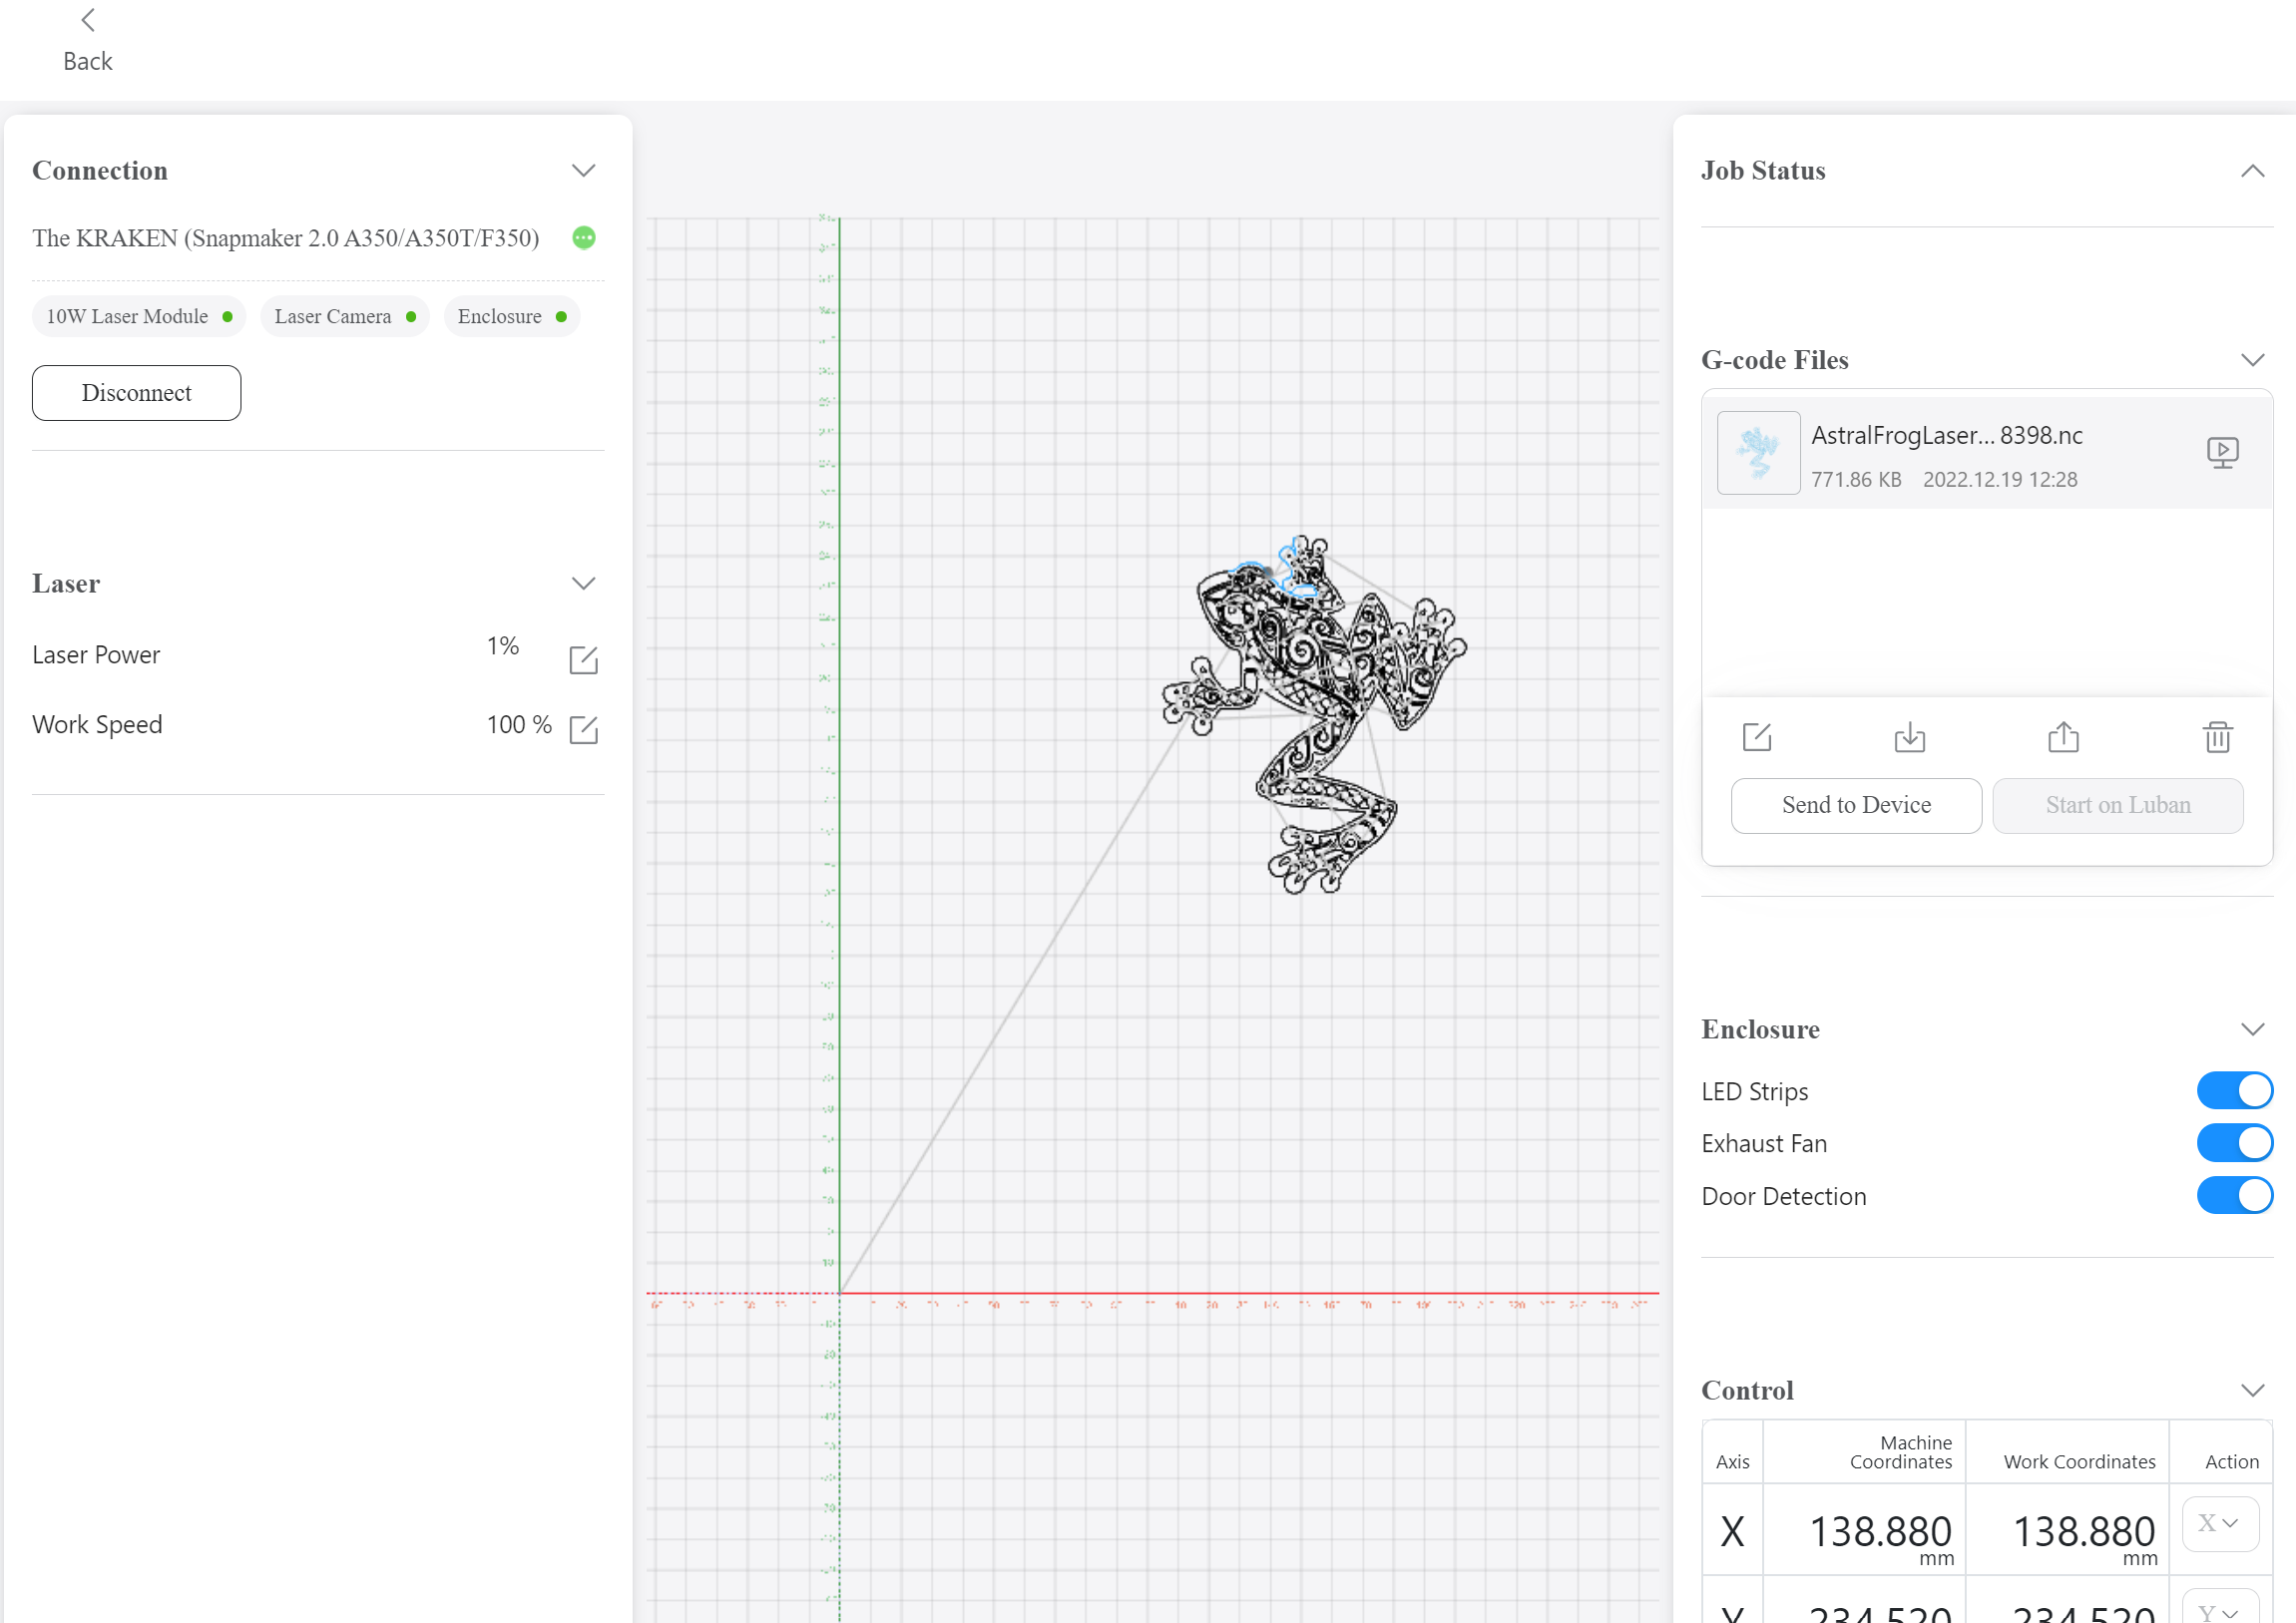Edit the Work Speed value
This screenshot has width=2296, height=1623.
click(584, 729)
